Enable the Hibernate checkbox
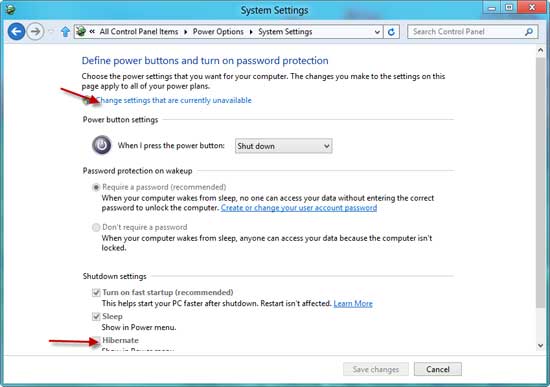Image resolution: width=550 pixels, height=387 pixels. [96, 340]
